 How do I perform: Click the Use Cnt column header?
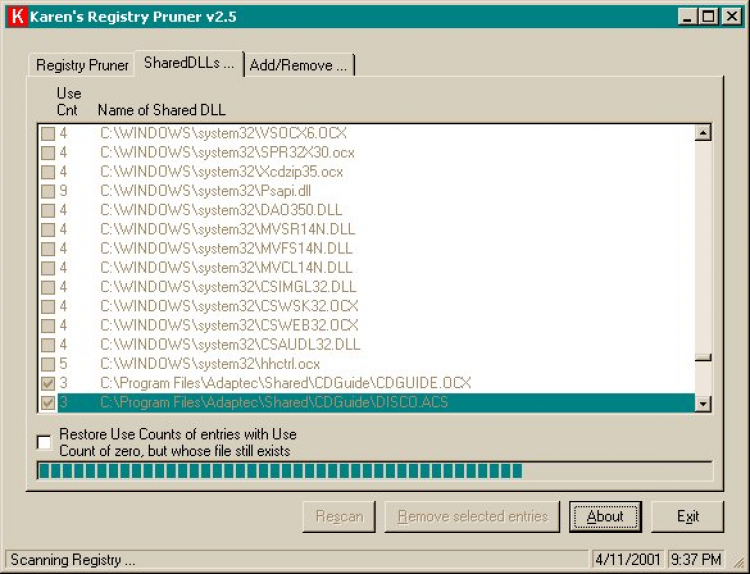click(68, 101)
